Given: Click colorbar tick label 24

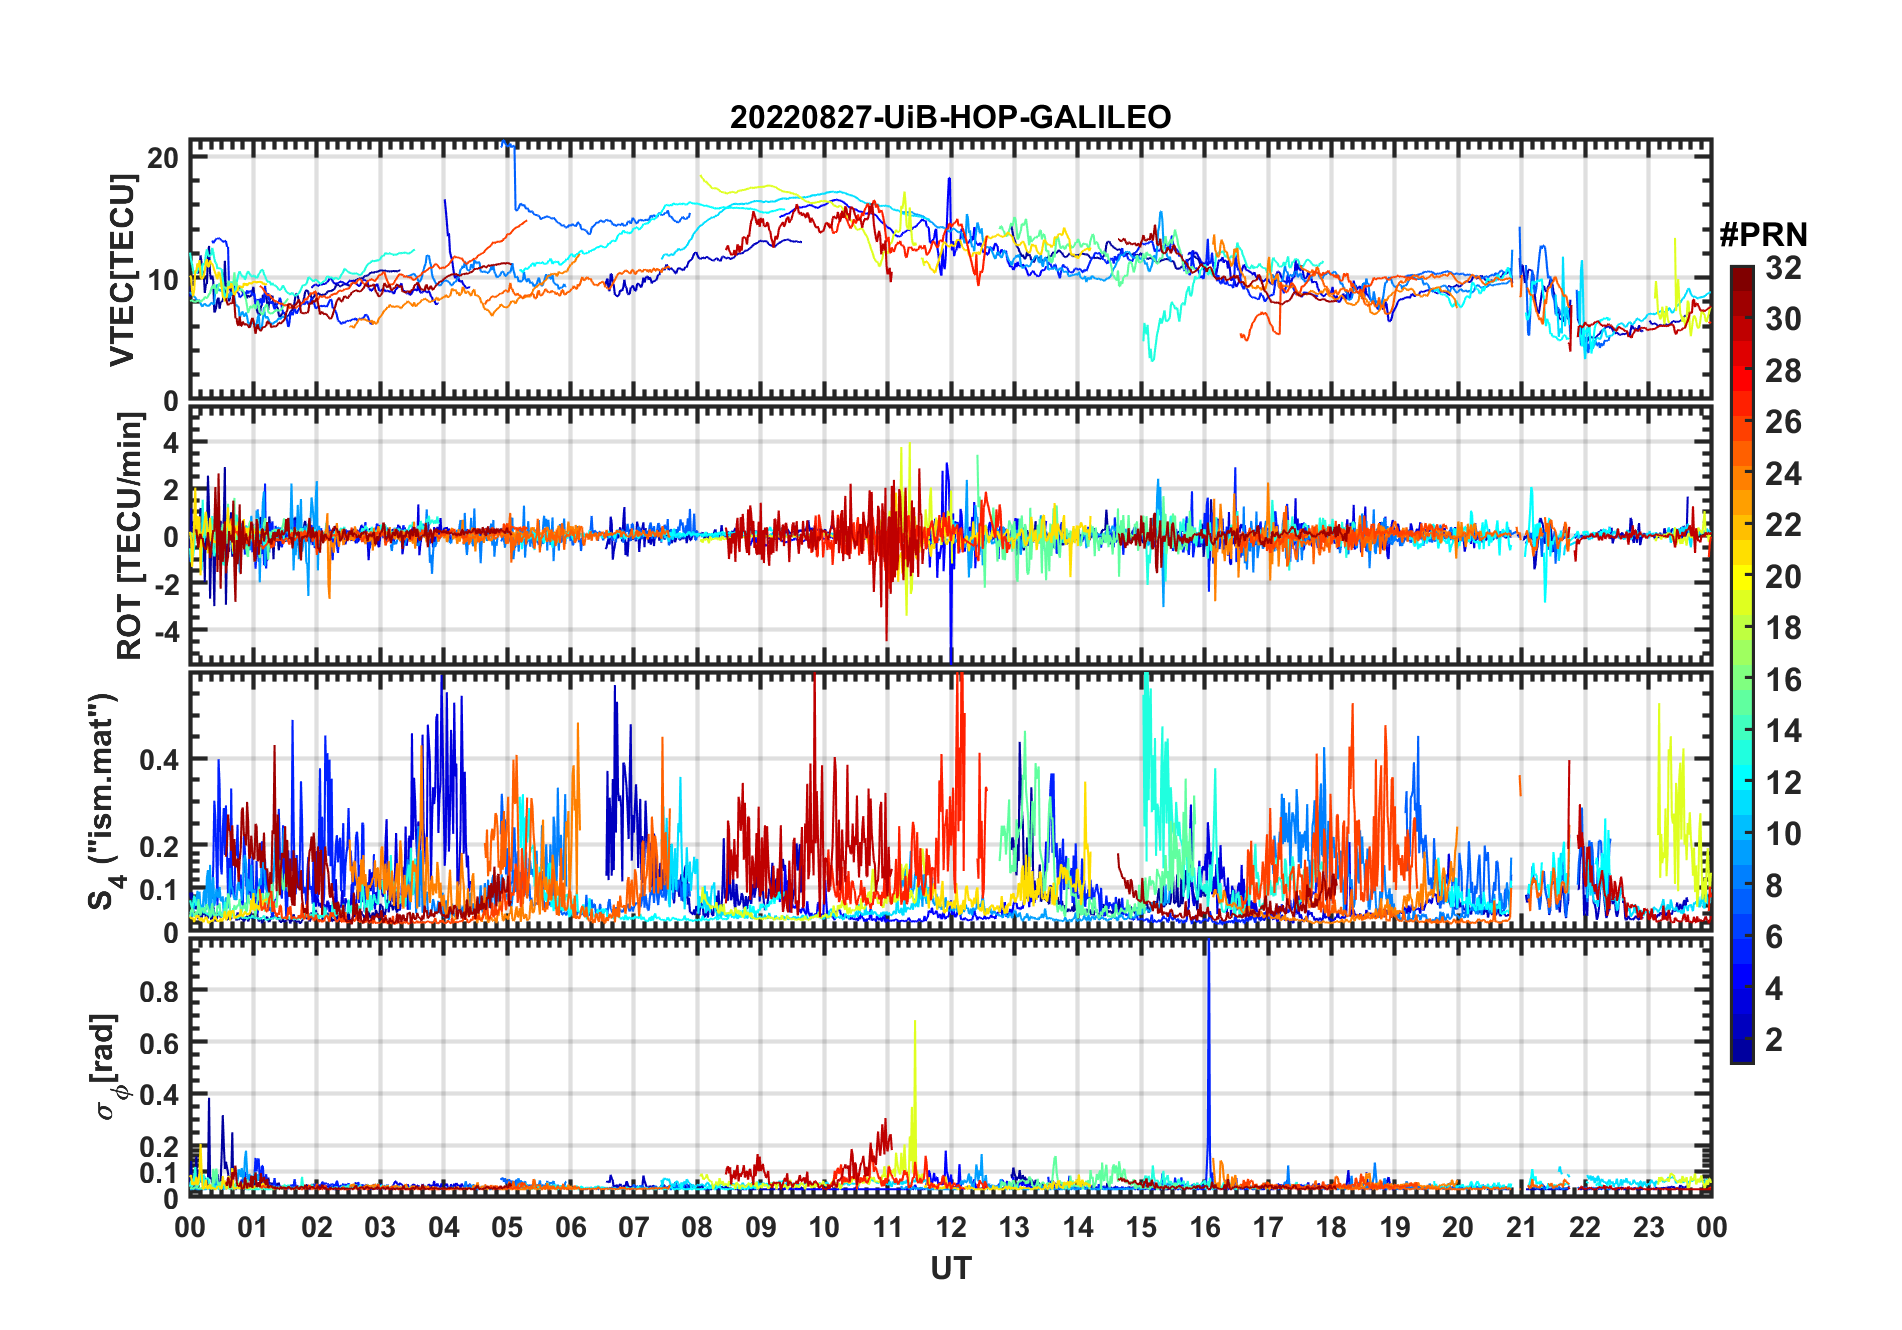Looking at the screenshot, I should click(x=1783, y=473).
